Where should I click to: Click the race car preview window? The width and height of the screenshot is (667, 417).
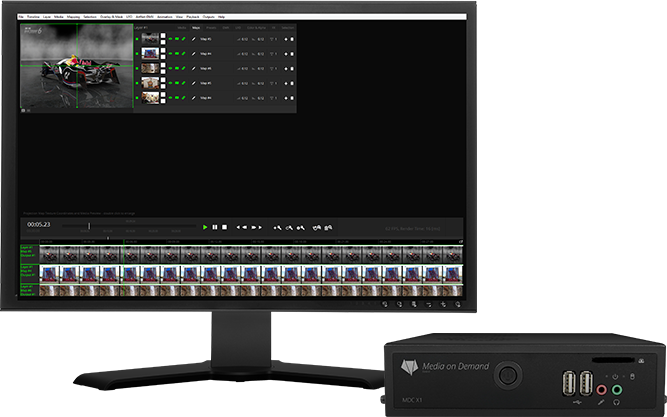coord(76,67)
